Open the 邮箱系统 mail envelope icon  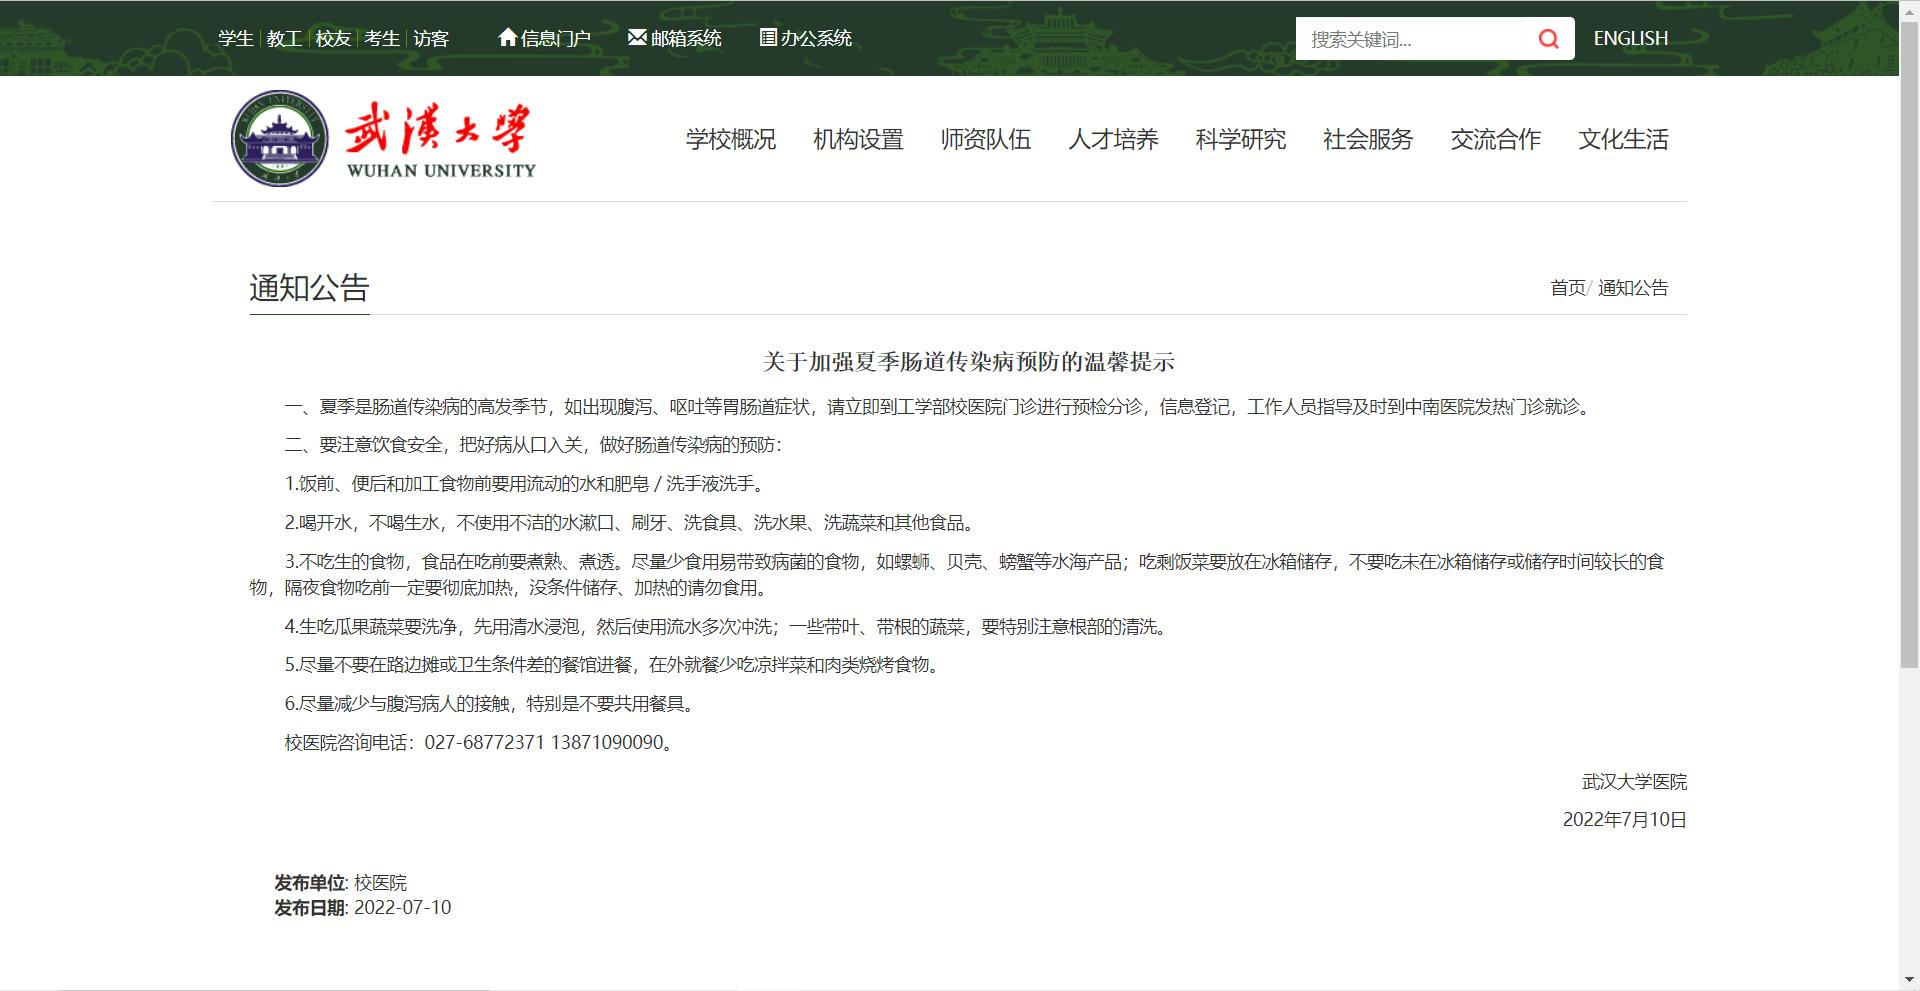pos(637,36)
